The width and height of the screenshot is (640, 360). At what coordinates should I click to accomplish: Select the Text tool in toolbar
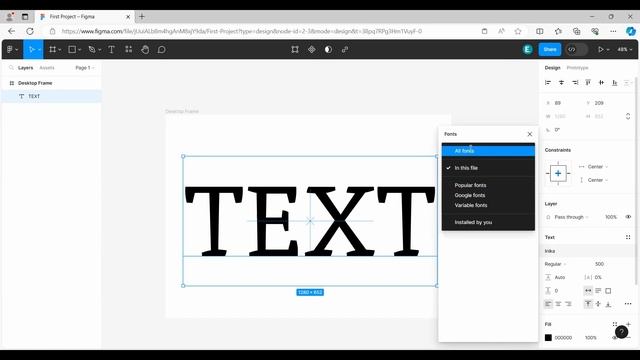pyautogui.click(x=111, y=49)
